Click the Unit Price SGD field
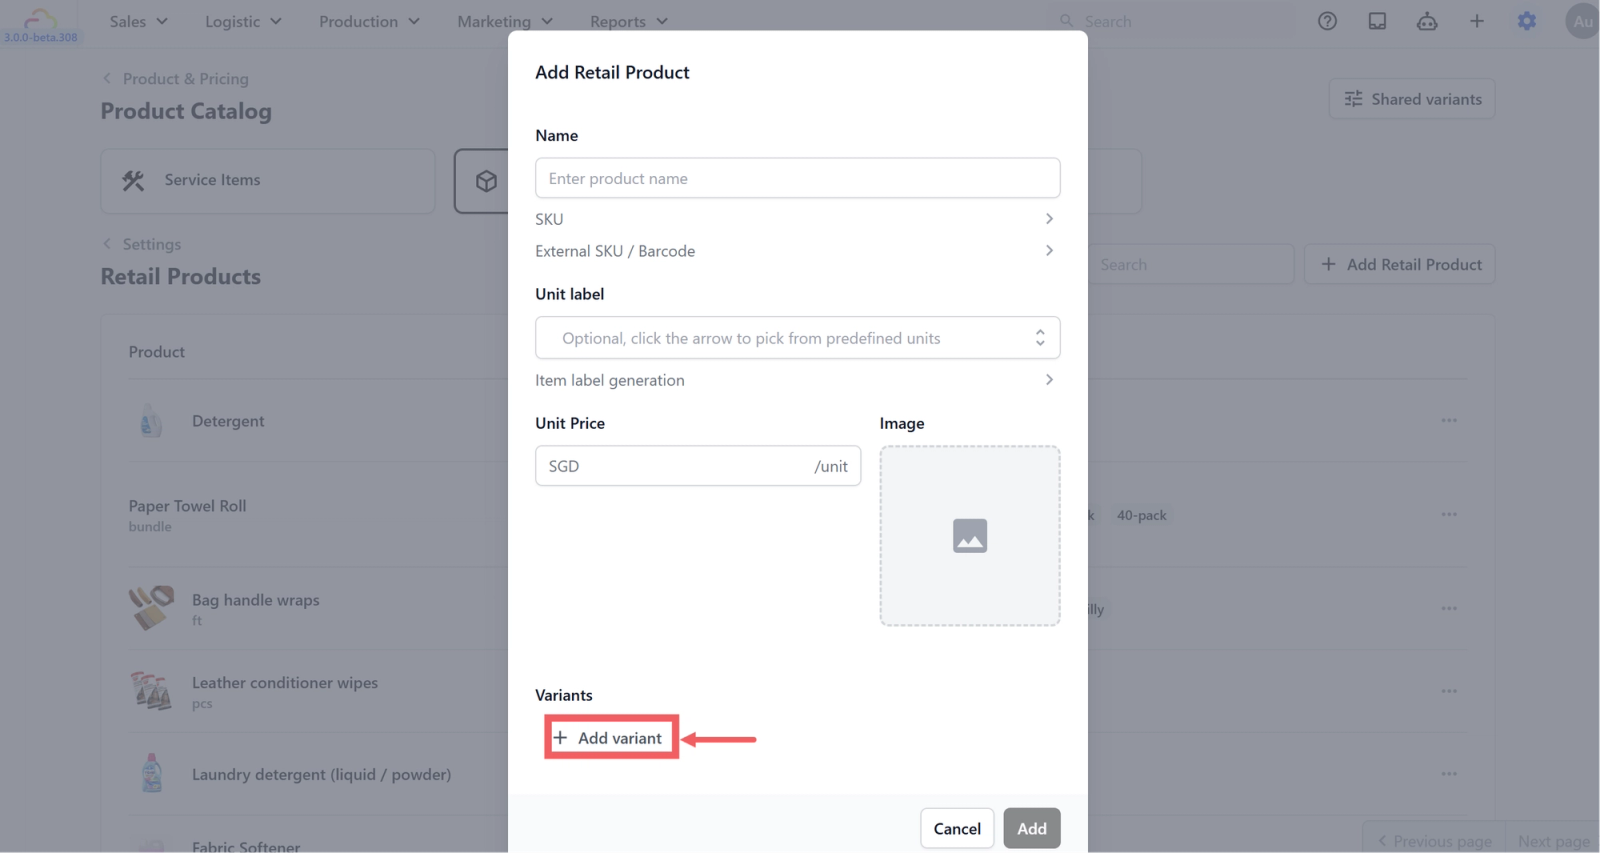Image resolution: width=1600 pixels, height=853 pixels. [x=698, y=466]
